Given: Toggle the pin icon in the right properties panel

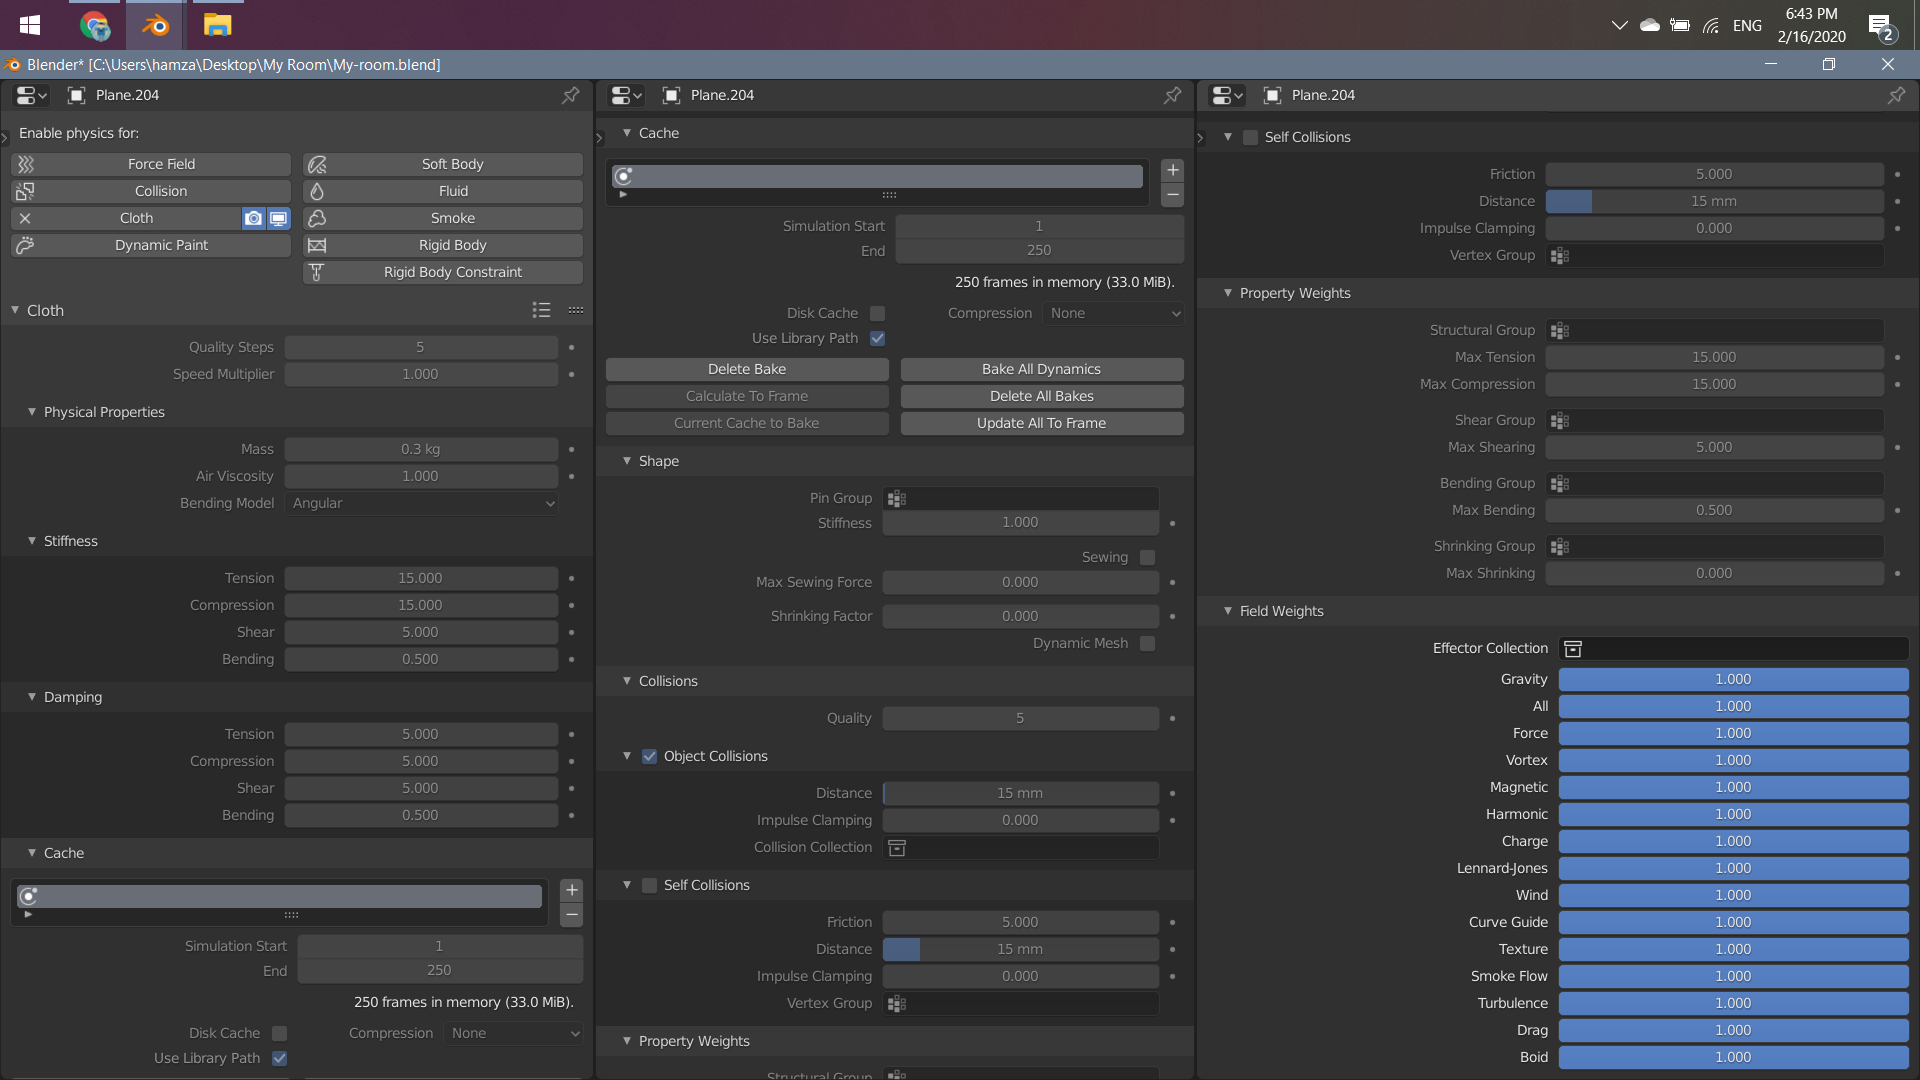Looking at the screenshot, I should click(x=1897, y=95).
